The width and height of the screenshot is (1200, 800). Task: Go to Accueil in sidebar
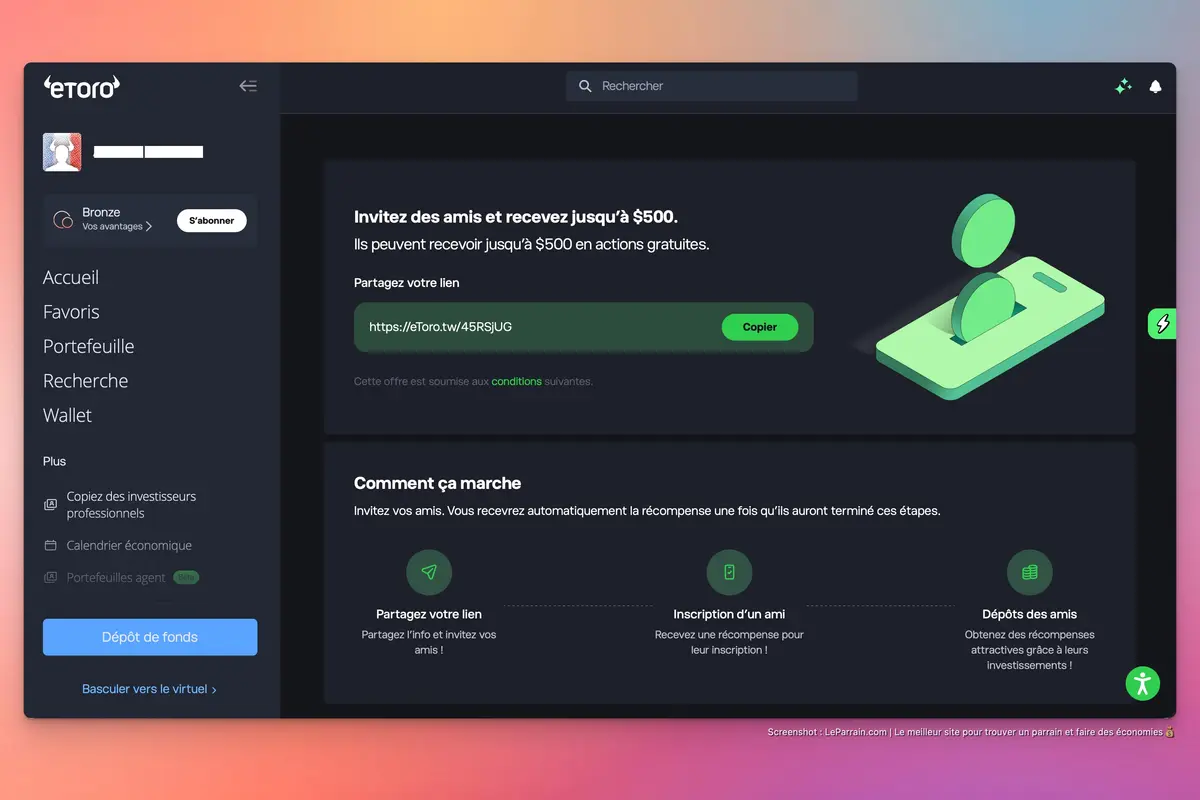(71, 277)
